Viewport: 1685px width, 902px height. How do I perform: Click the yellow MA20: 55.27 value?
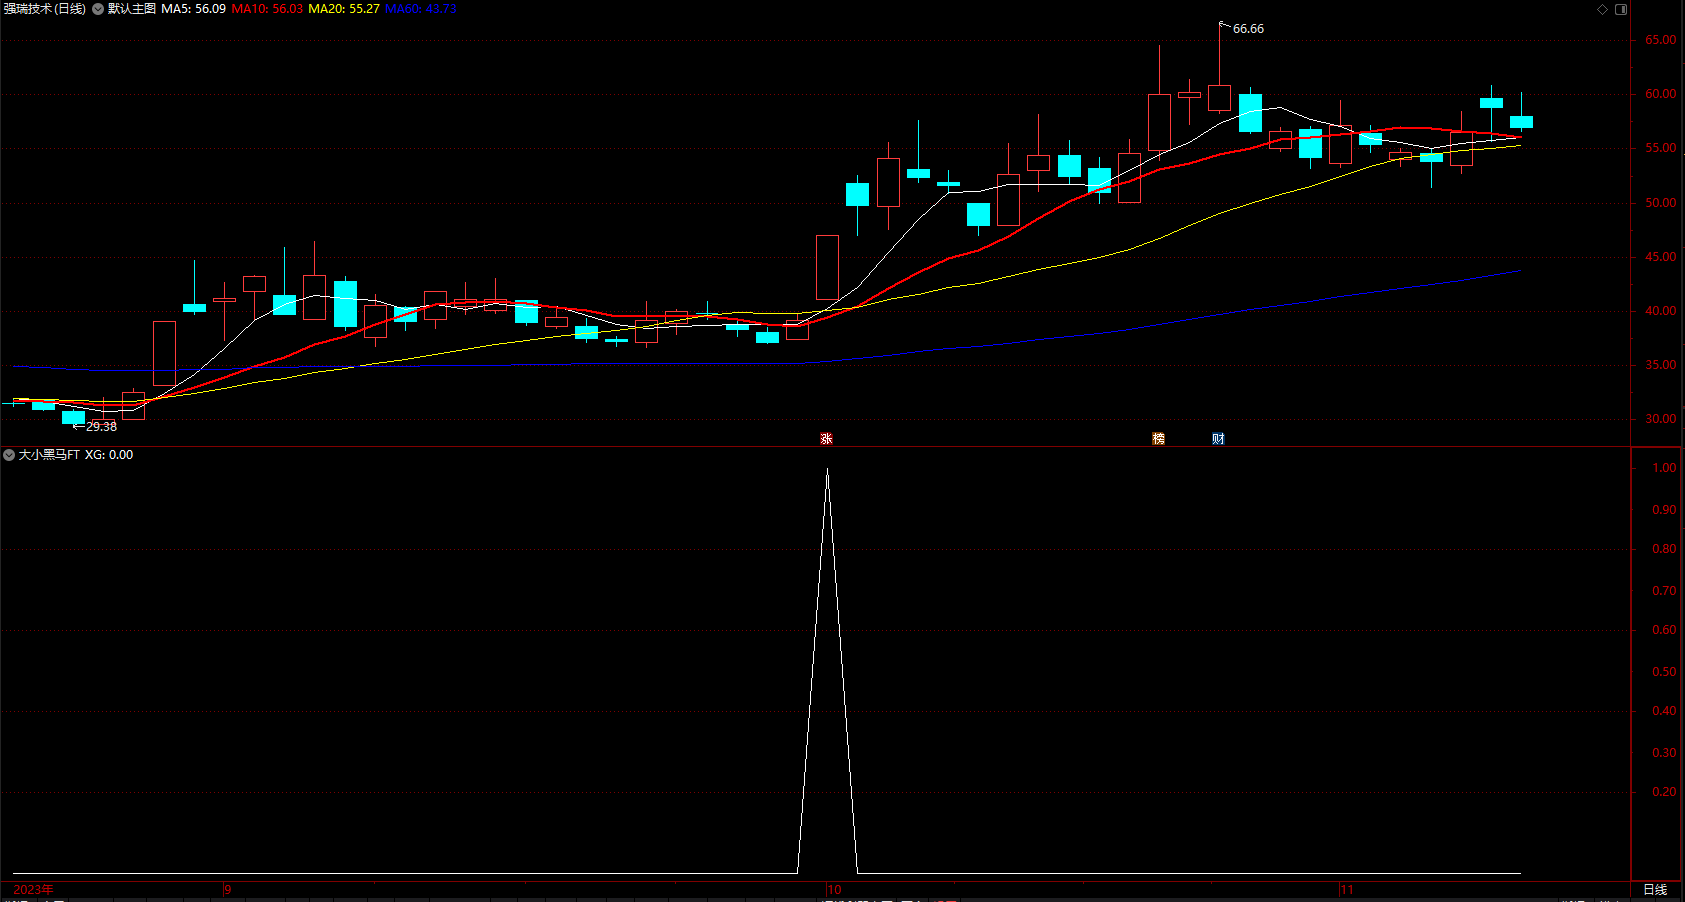344,9
